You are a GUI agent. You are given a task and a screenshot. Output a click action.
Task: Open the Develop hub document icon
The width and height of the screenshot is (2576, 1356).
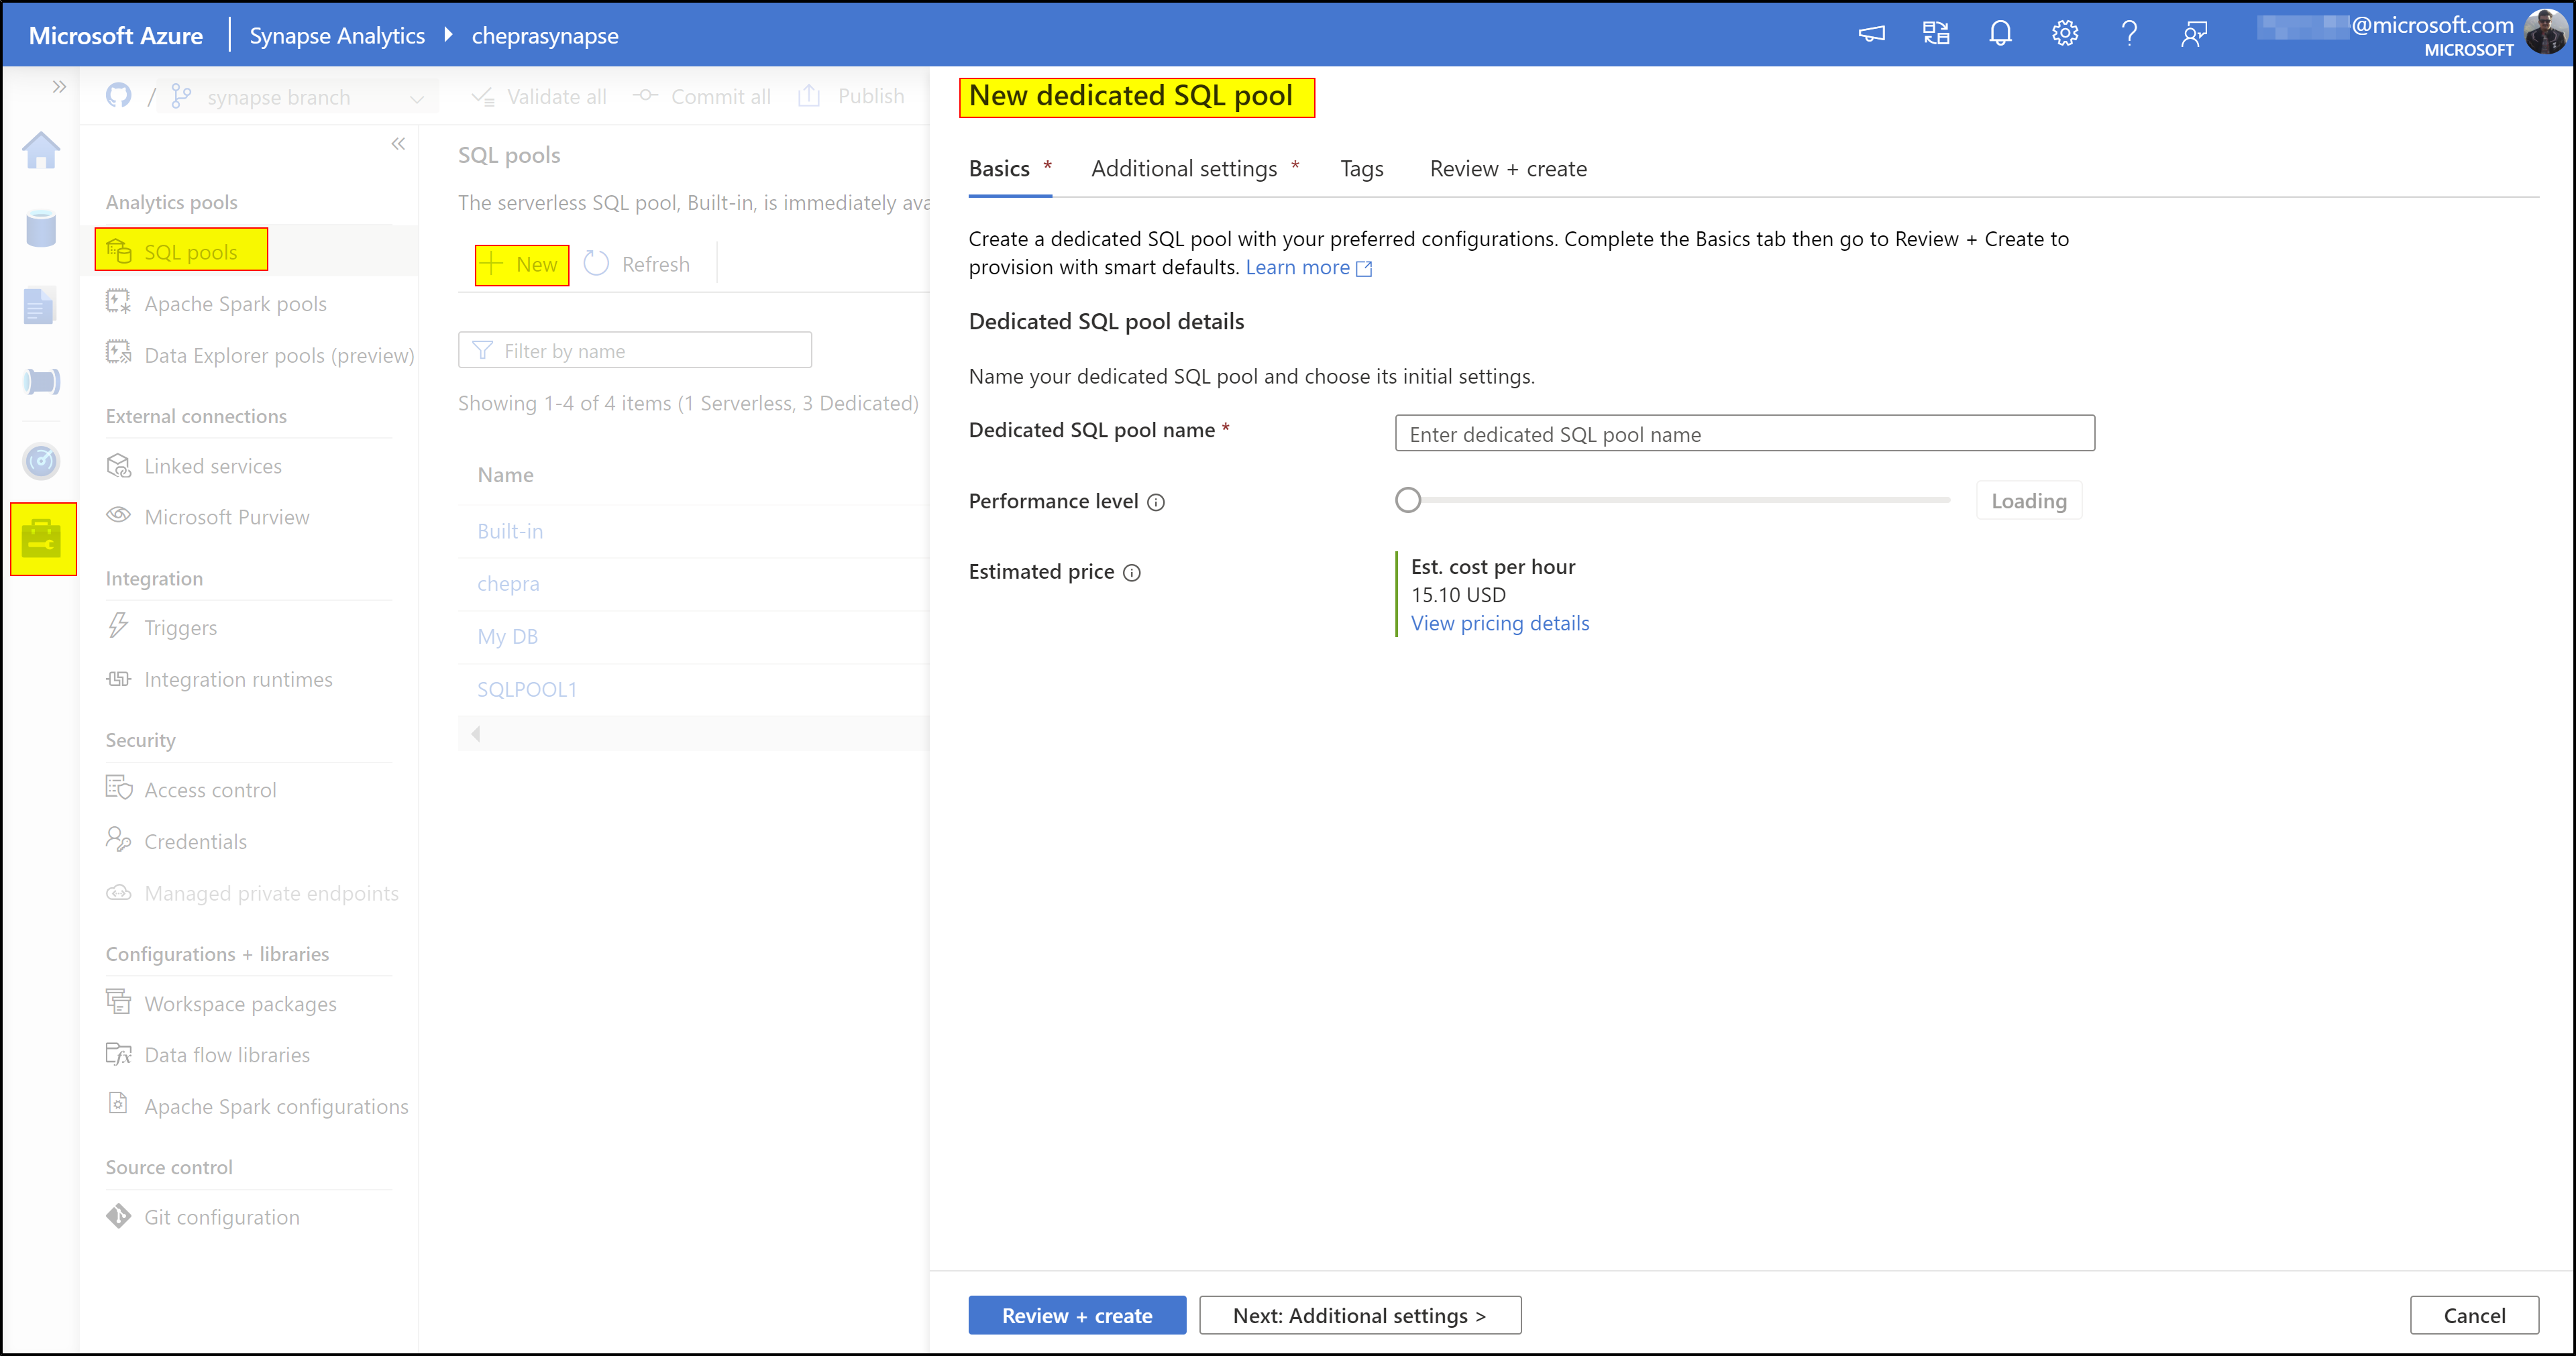click(39, 306)
